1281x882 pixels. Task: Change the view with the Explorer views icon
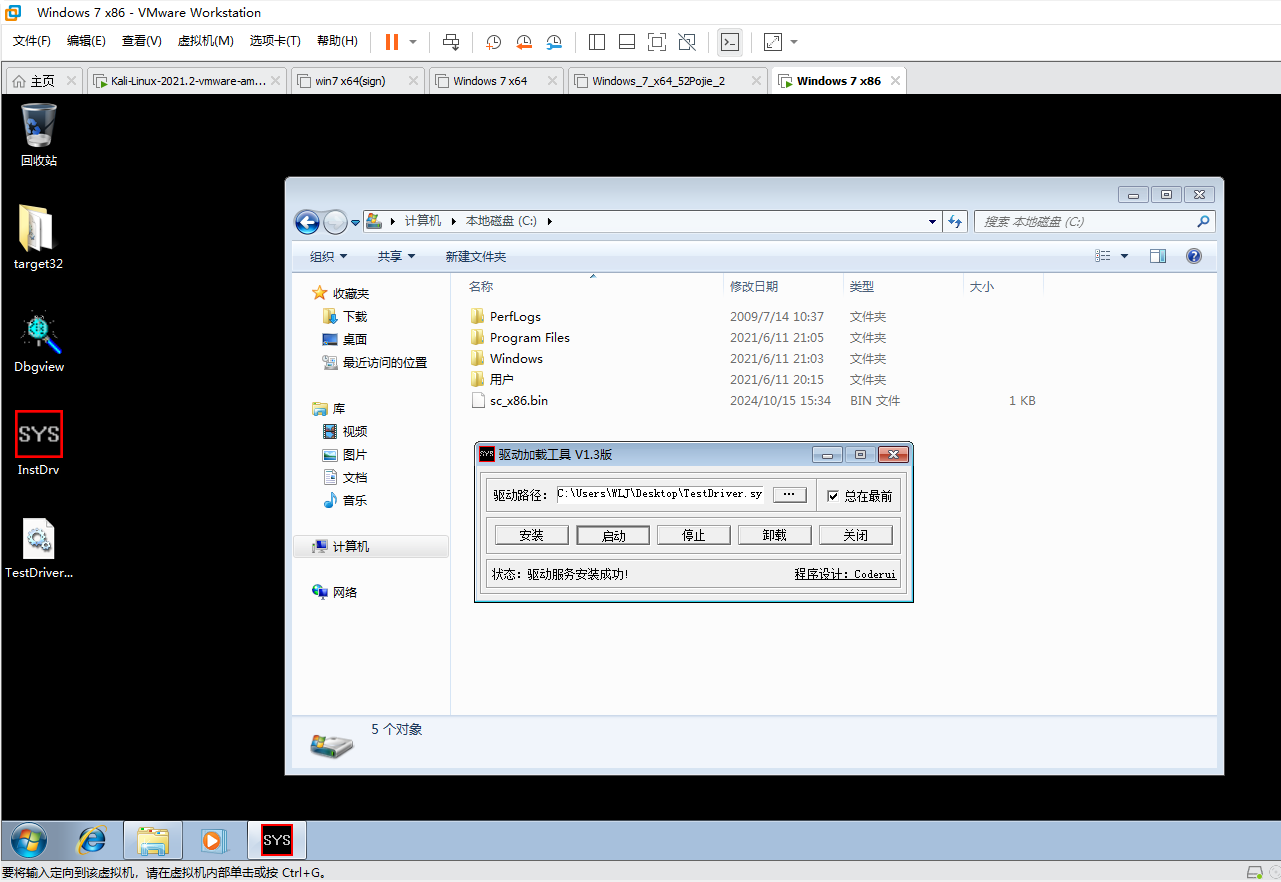[1103, 256]
